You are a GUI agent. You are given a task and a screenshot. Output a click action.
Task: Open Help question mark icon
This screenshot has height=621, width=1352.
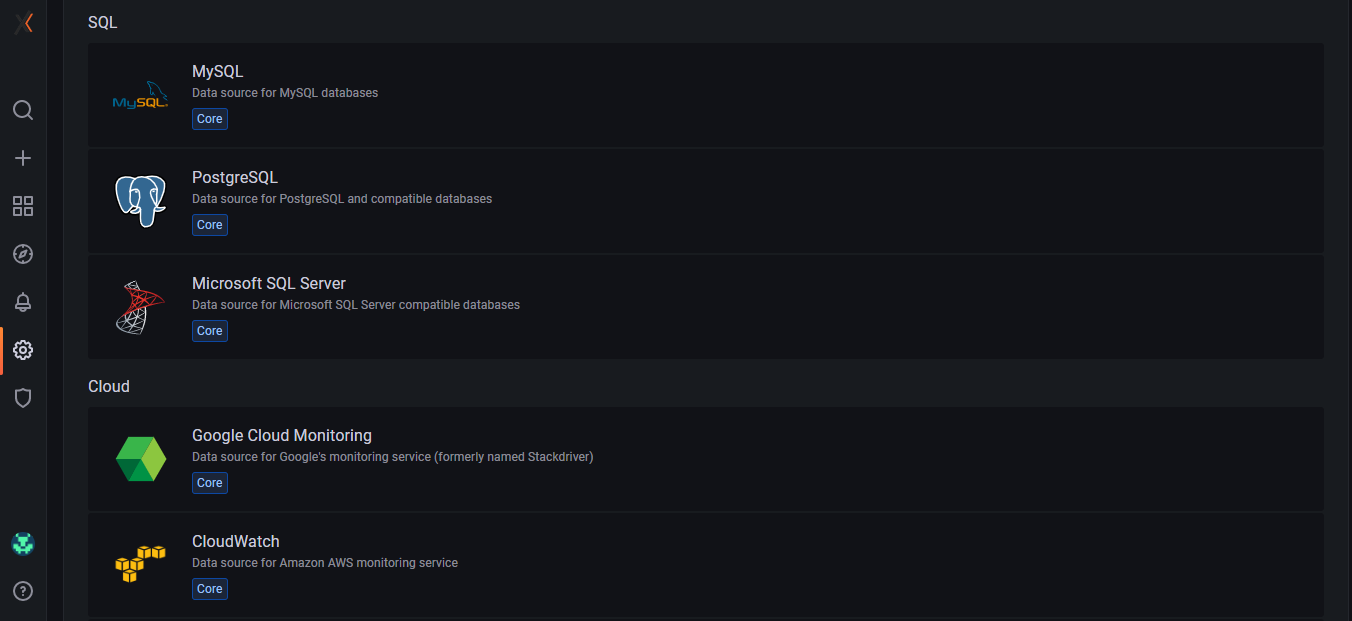click(23, 591)
